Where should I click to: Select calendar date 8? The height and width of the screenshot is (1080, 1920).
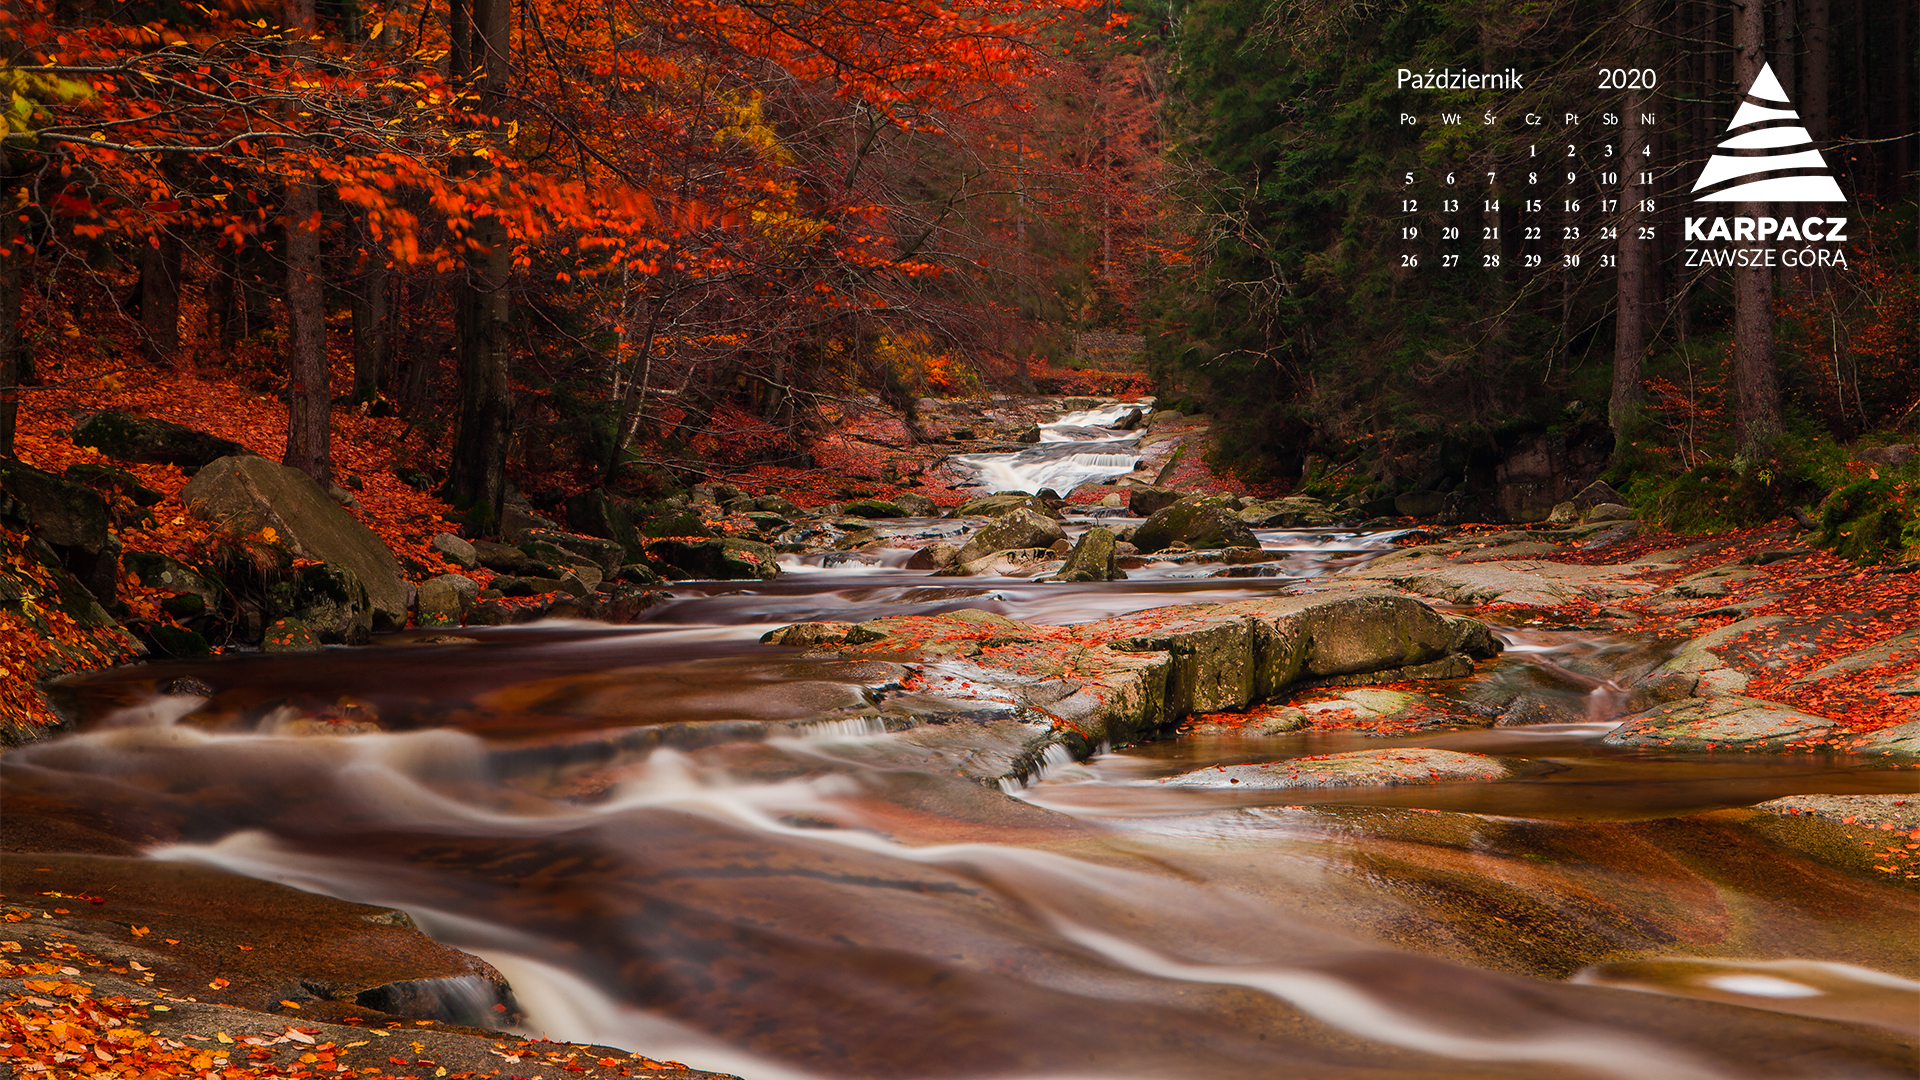pos(1532,179)
